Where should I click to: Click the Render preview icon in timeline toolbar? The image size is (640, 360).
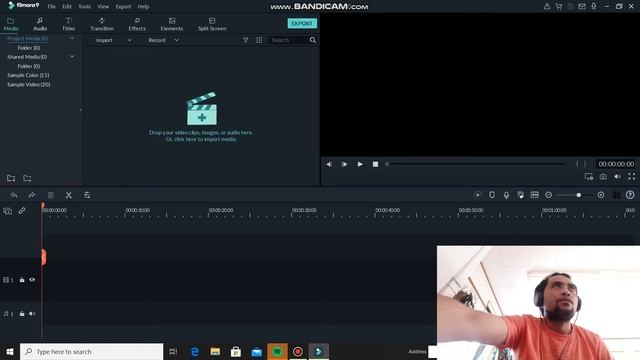tap(478, 195)
